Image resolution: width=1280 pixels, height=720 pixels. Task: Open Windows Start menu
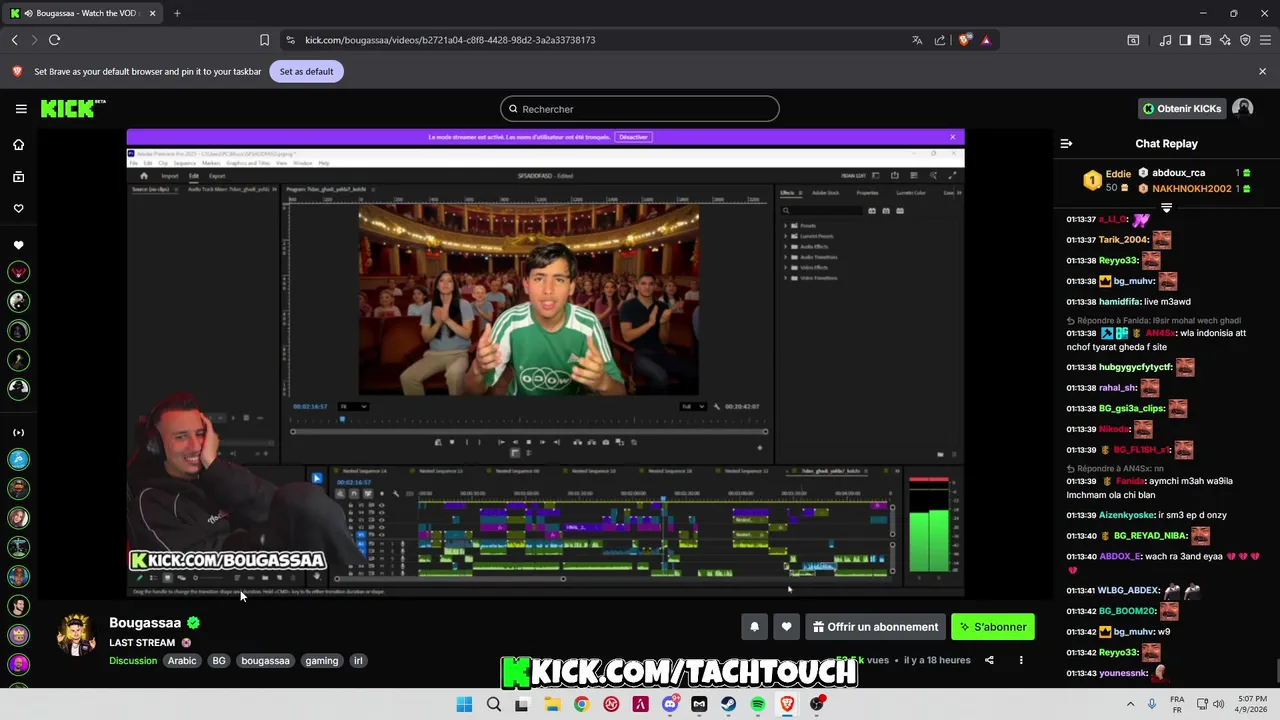point(464,704)
